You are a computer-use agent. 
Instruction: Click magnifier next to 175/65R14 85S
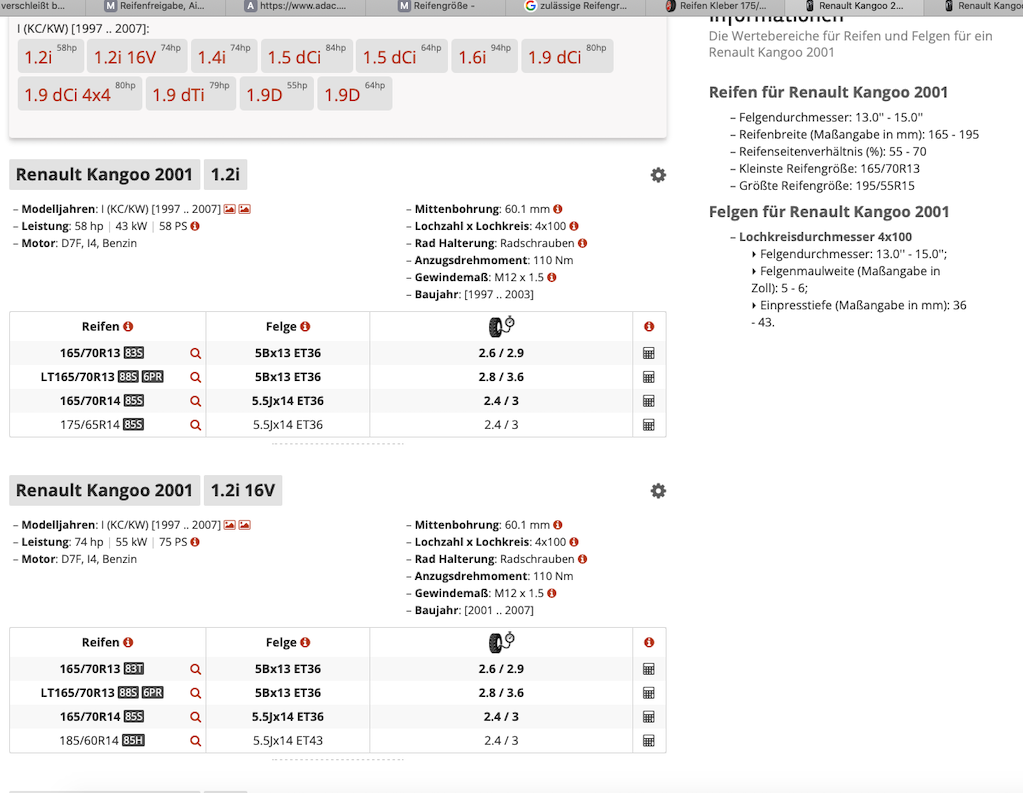point(196,425)
